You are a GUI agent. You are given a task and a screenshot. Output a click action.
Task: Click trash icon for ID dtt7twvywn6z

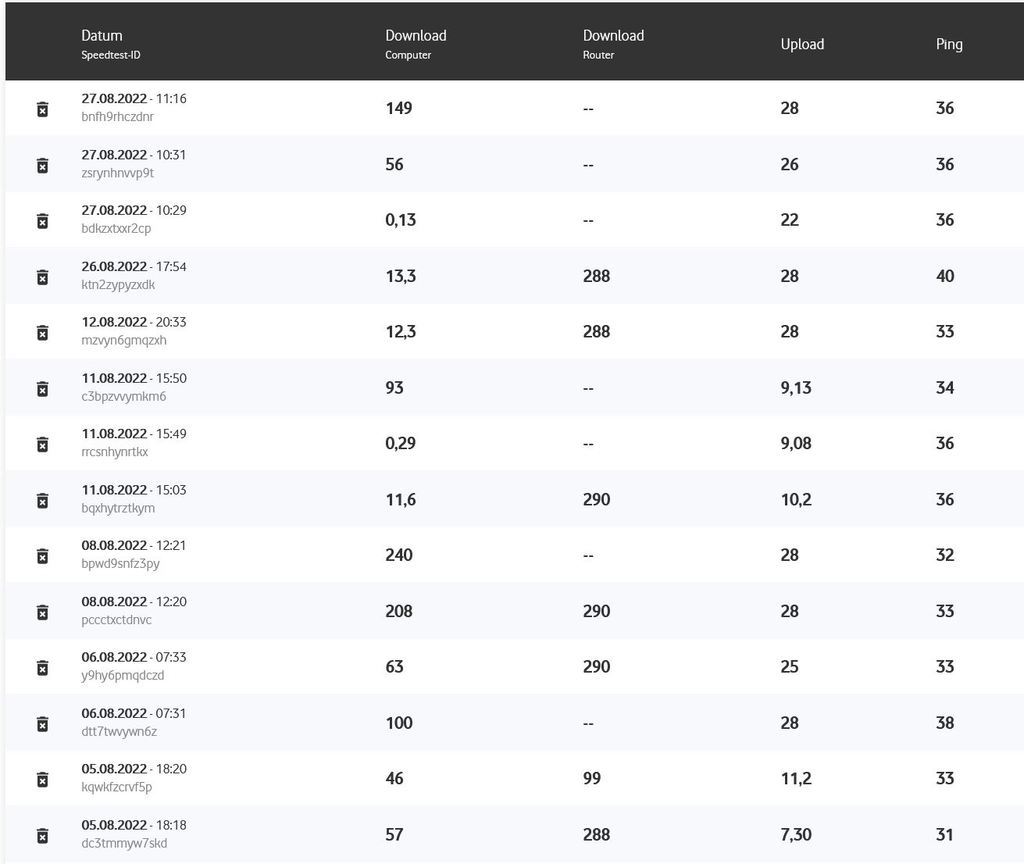click(x=42, y=723)
